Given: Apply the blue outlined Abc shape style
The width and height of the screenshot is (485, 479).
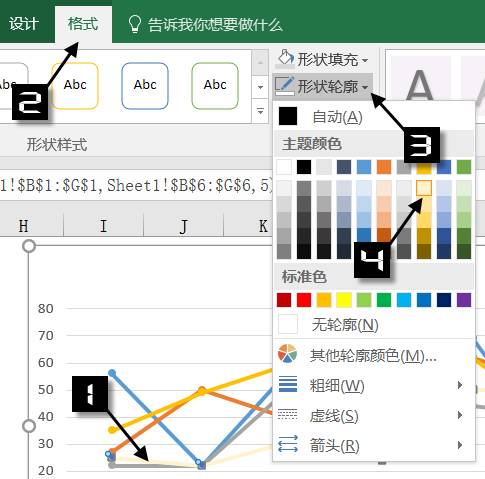Looking at the screenshot, I should coord(145,86).
